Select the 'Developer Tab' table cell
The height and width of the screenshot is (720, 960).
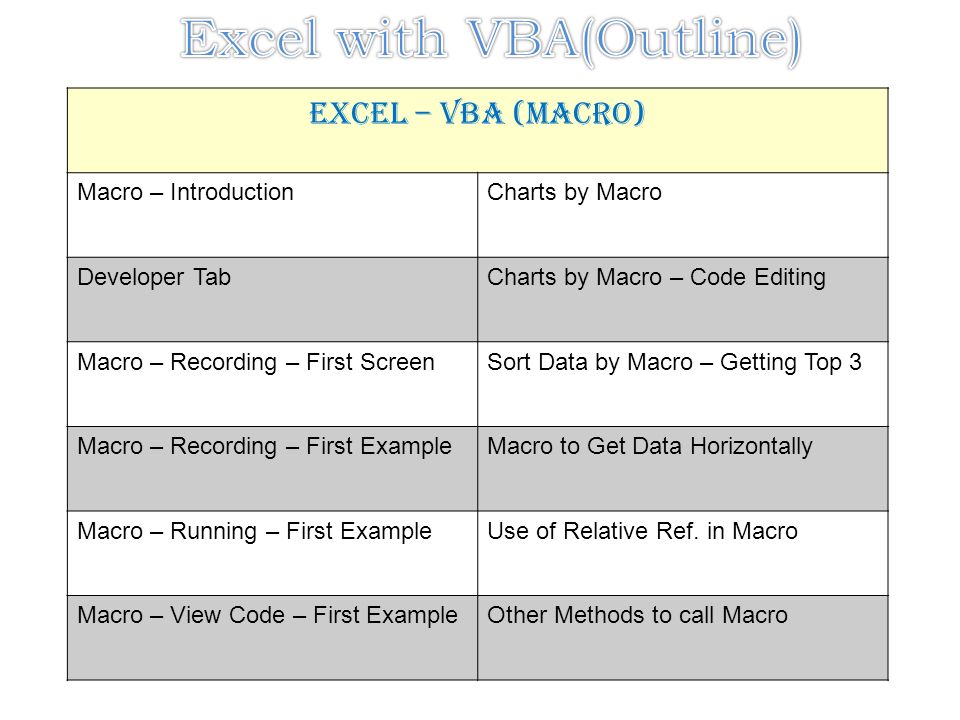pyautogui.click(x=272, y=299)
